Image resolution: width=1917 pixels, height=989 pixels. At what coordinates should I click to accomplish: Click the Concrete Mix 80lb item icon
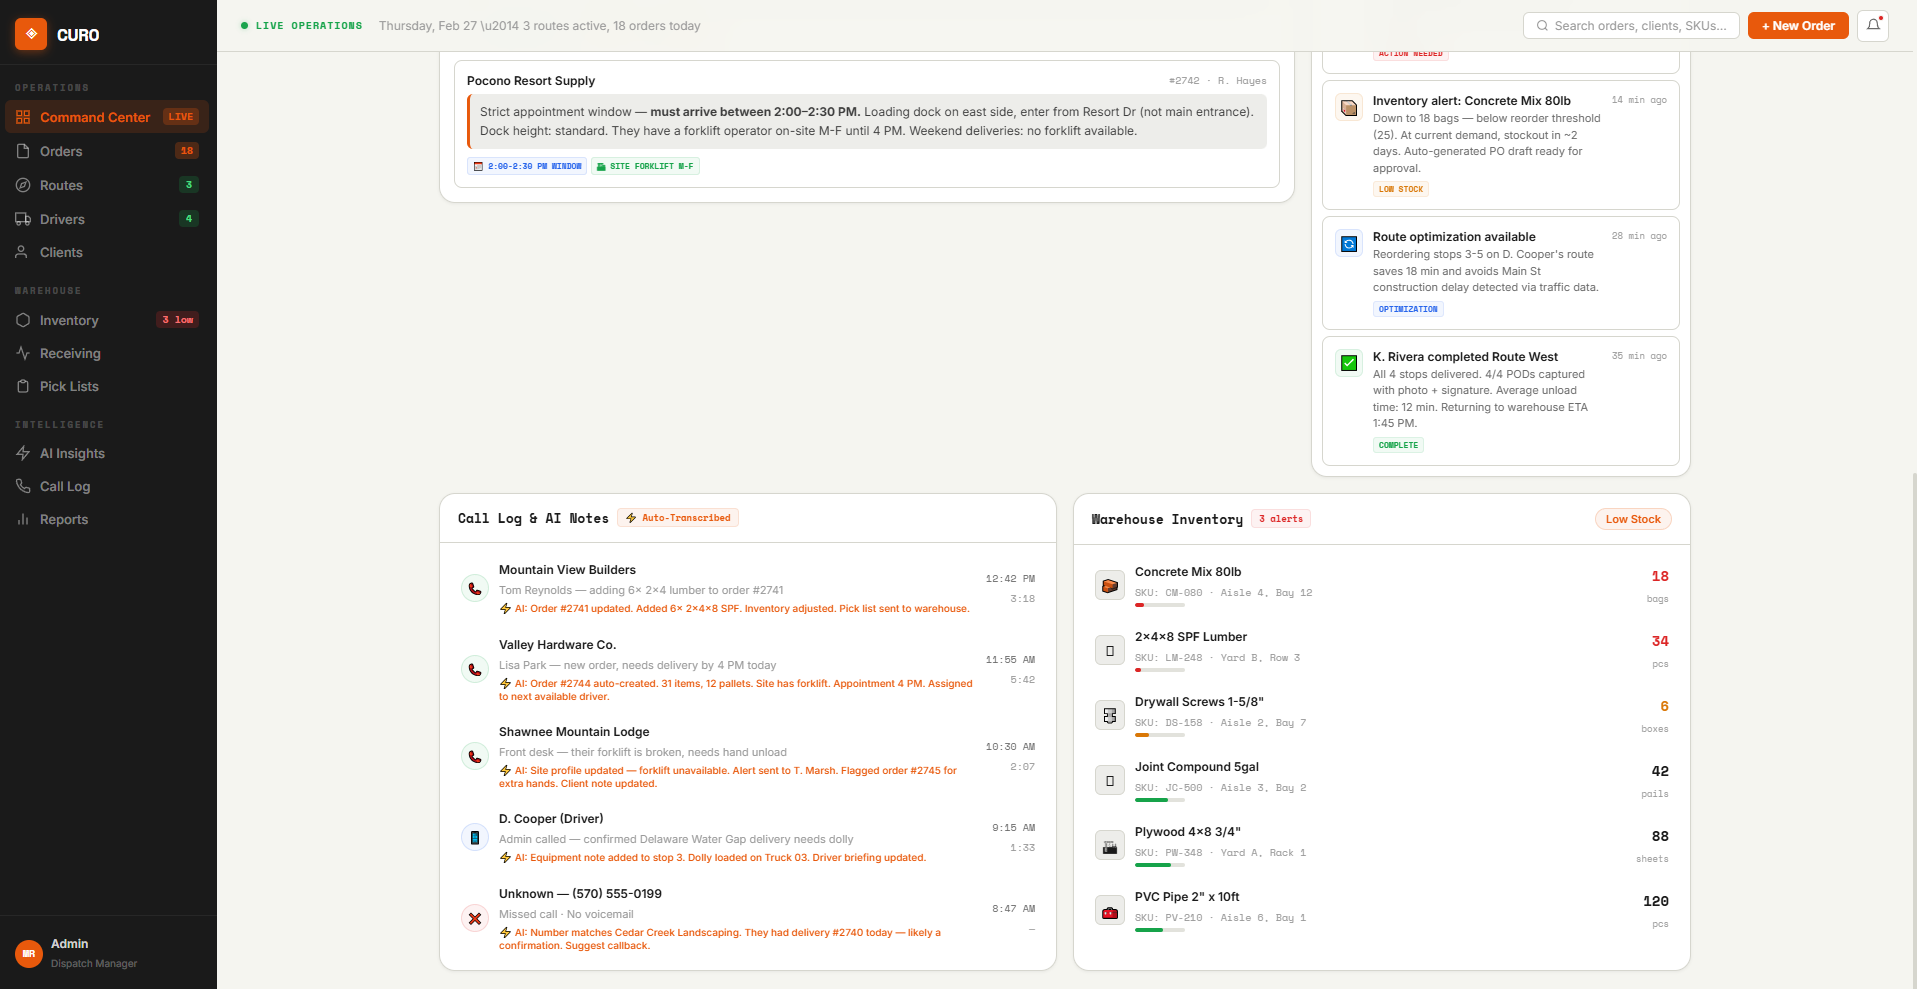1110,586
